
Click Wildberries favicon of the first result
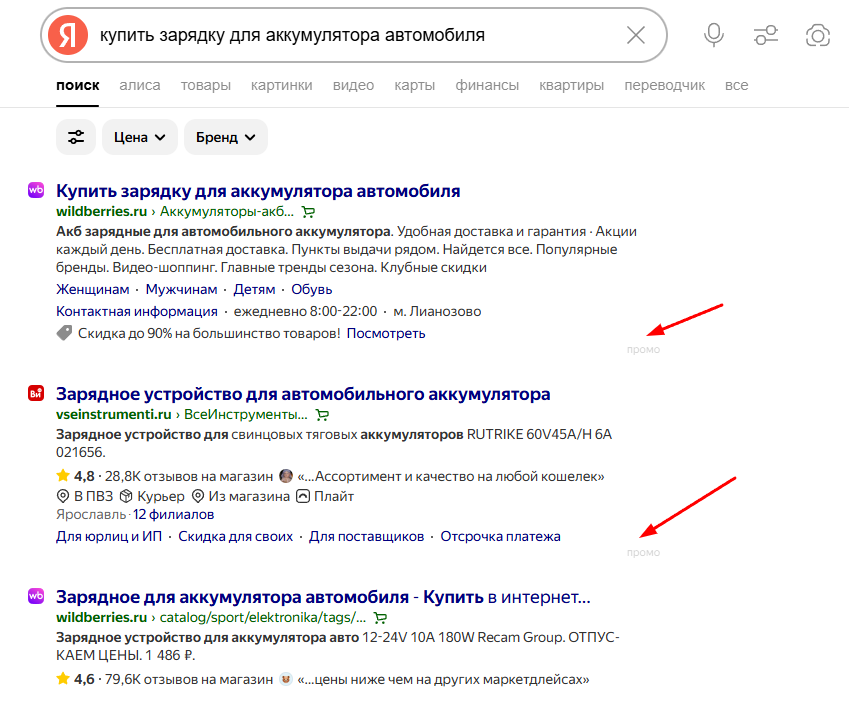pyautogui.click(x=36, y=190)
